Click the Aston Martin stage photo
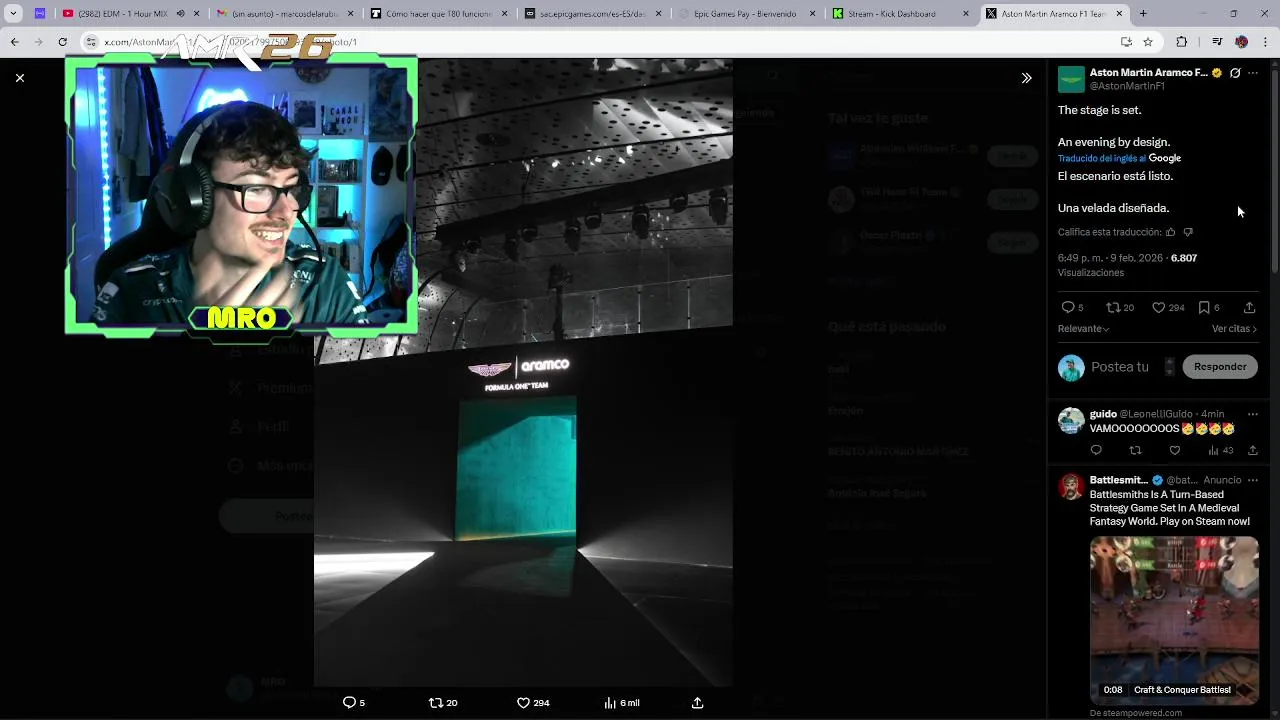The width and height of the screenshot is (1280, 720). [523, 373]
